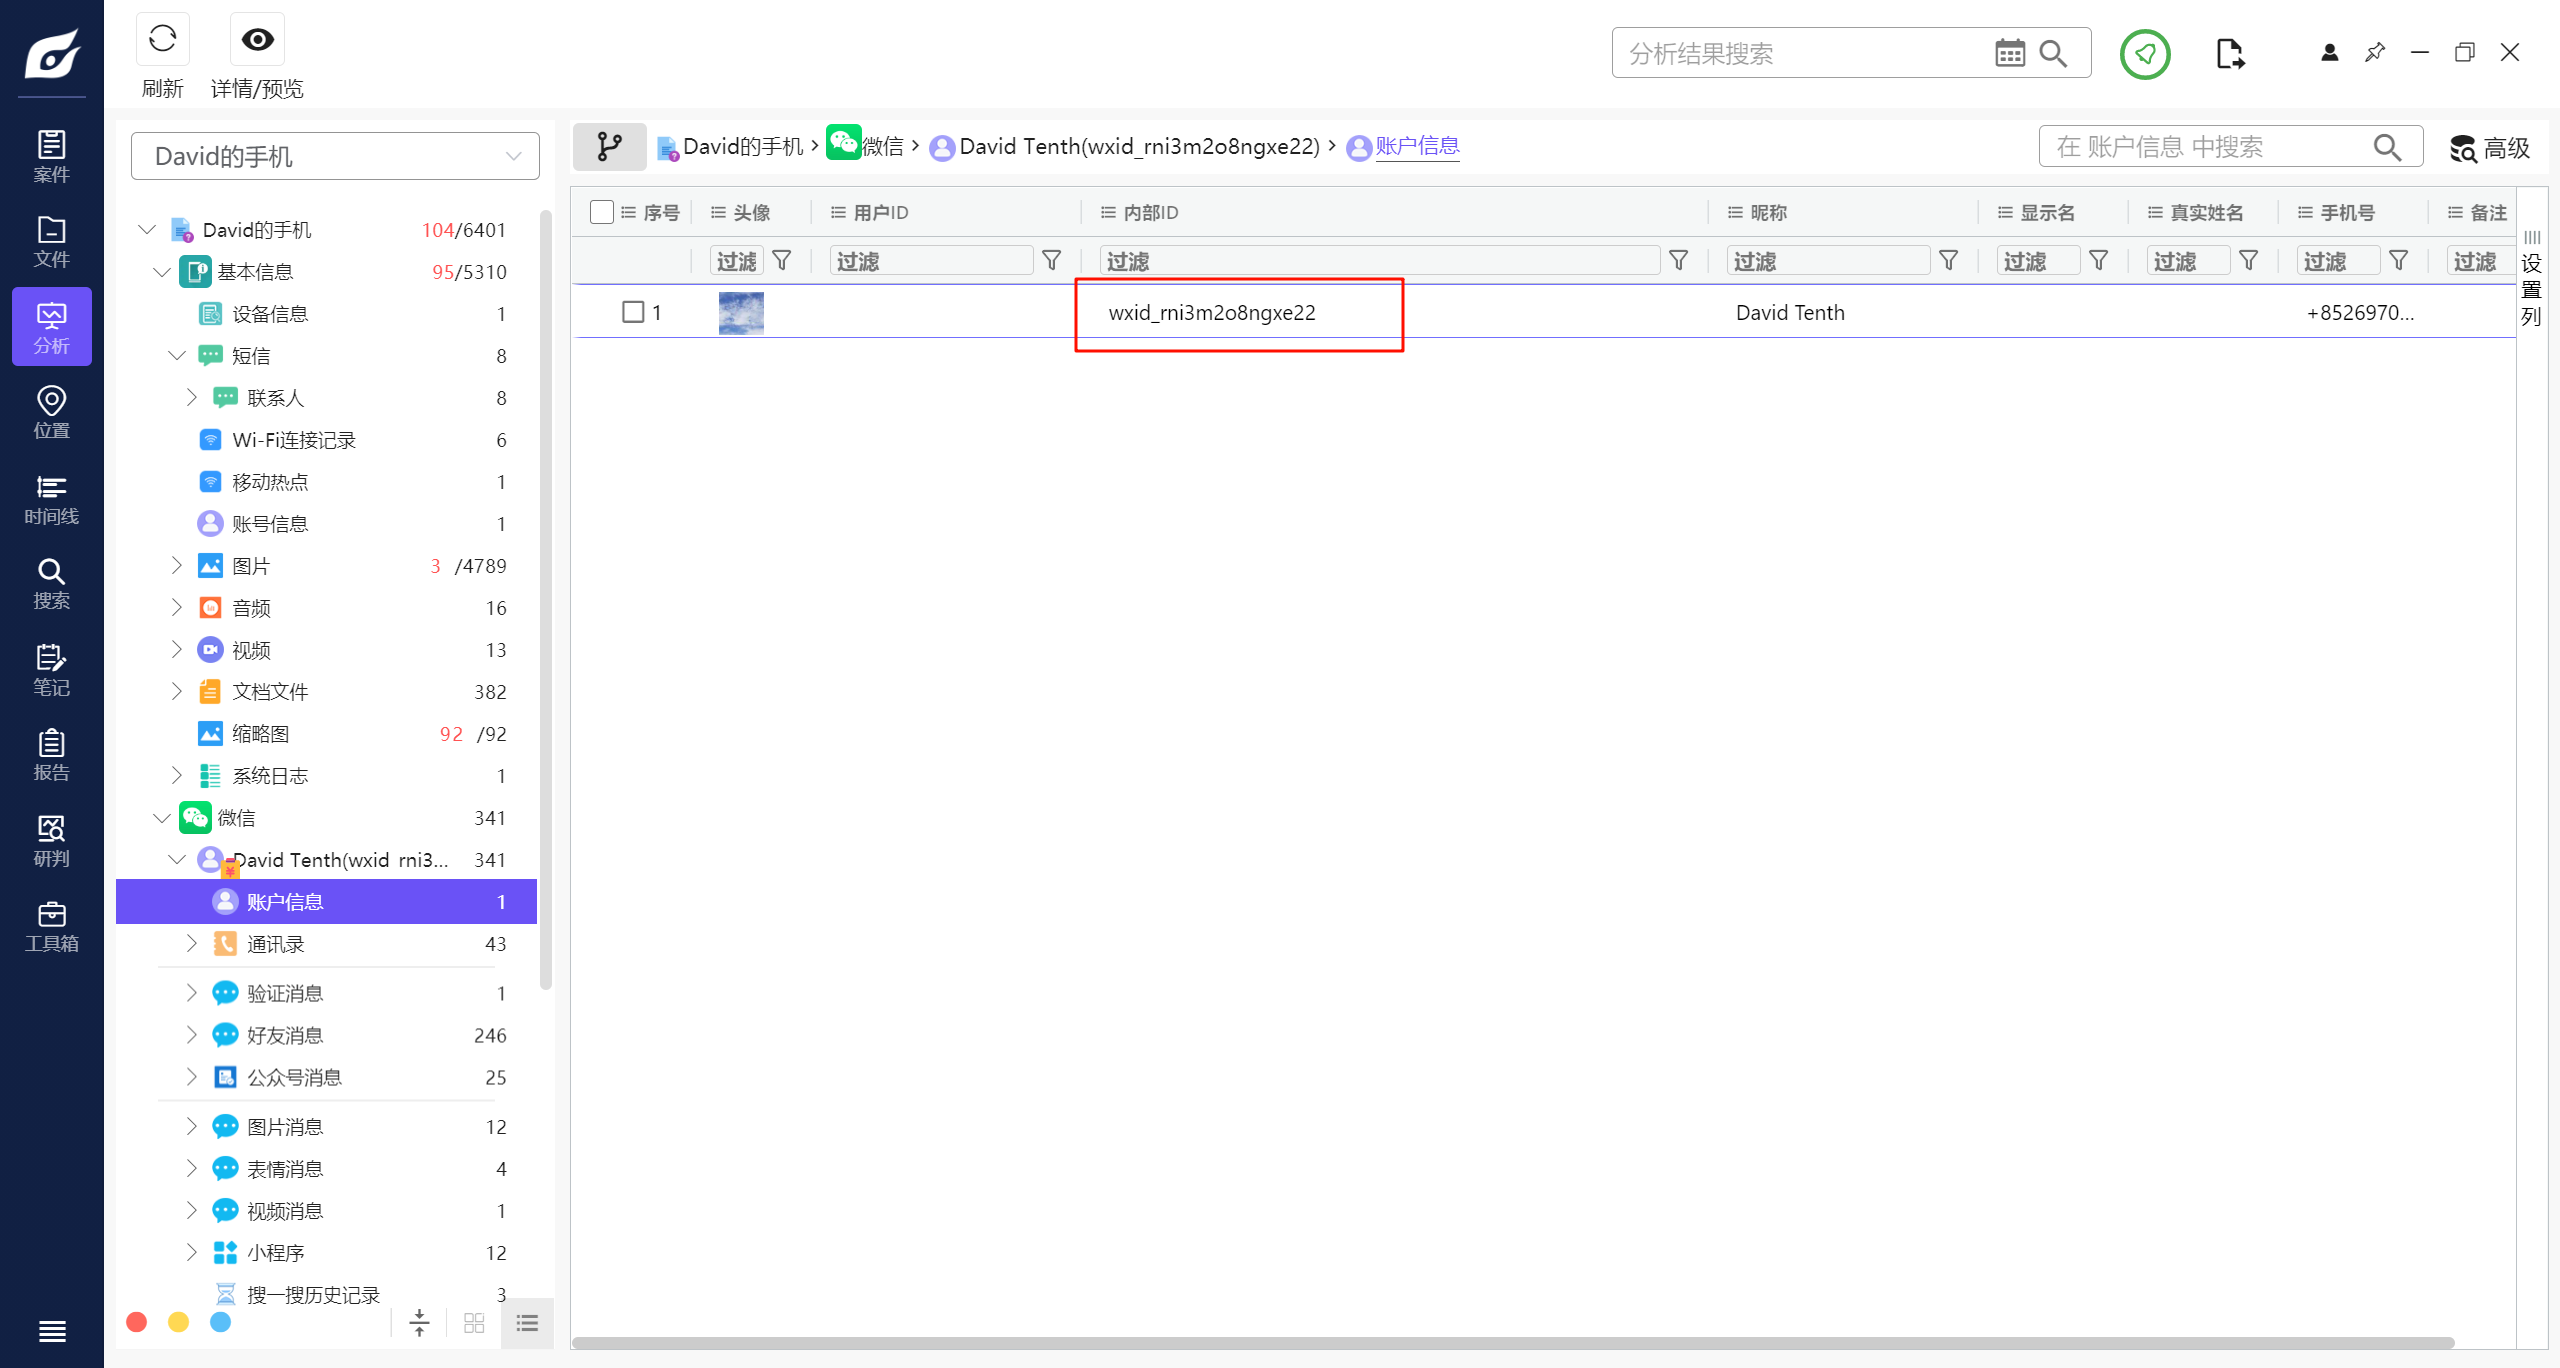Screen dimensions: 2560x1368
Task: Check the row 1 checkbox
Action: tap(633, 312)
